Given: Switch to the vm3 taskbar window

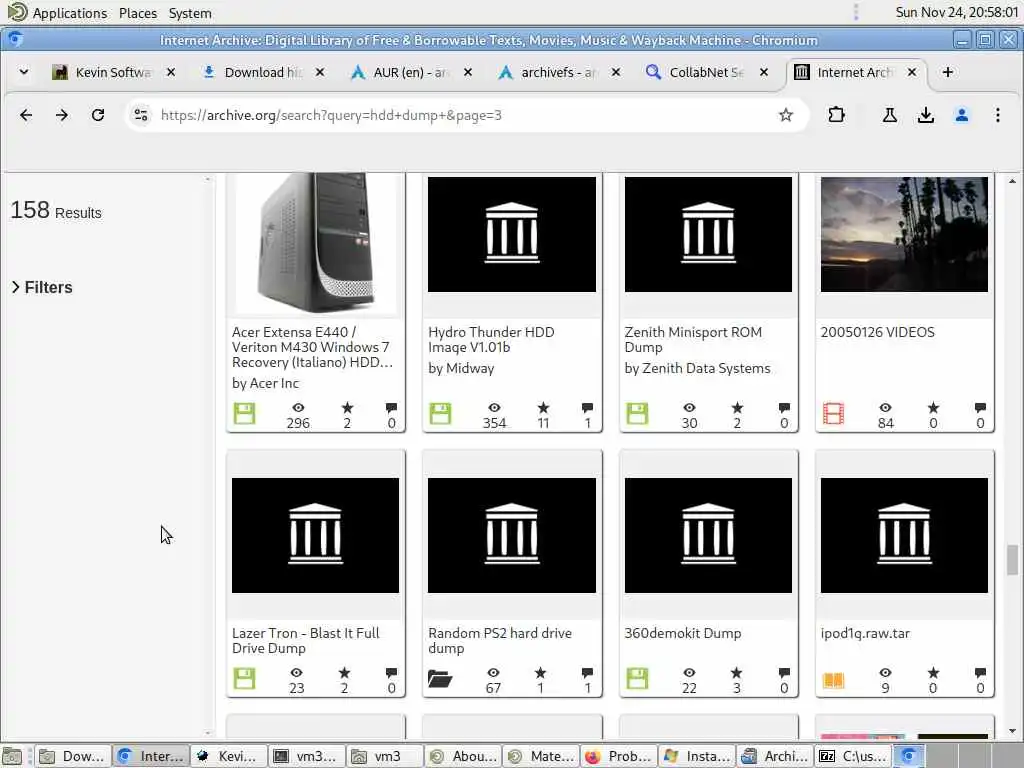Looking at the screenshot, I should pos(385,756).
